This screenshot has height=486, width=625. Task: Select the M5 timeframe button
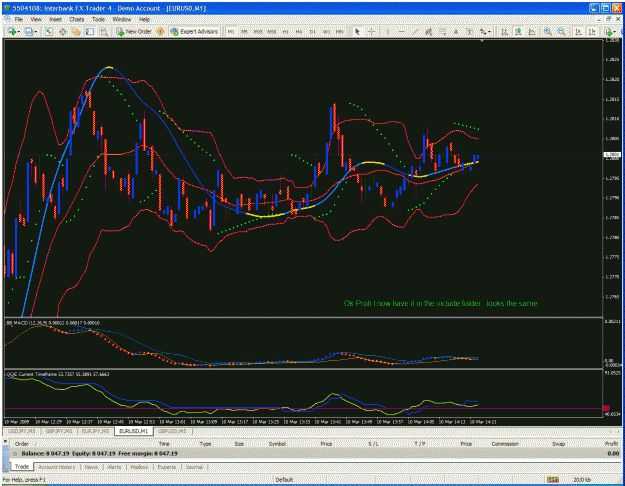point(244,31)
